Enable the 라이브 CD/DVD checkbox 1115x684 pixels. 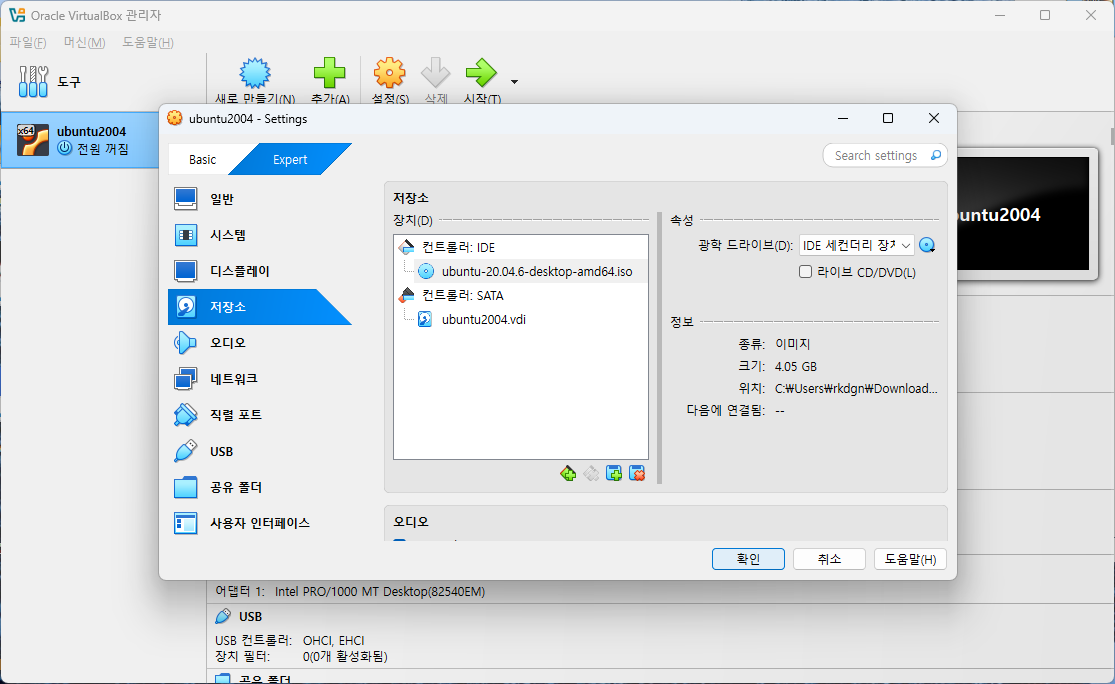[x=806, y=272]
